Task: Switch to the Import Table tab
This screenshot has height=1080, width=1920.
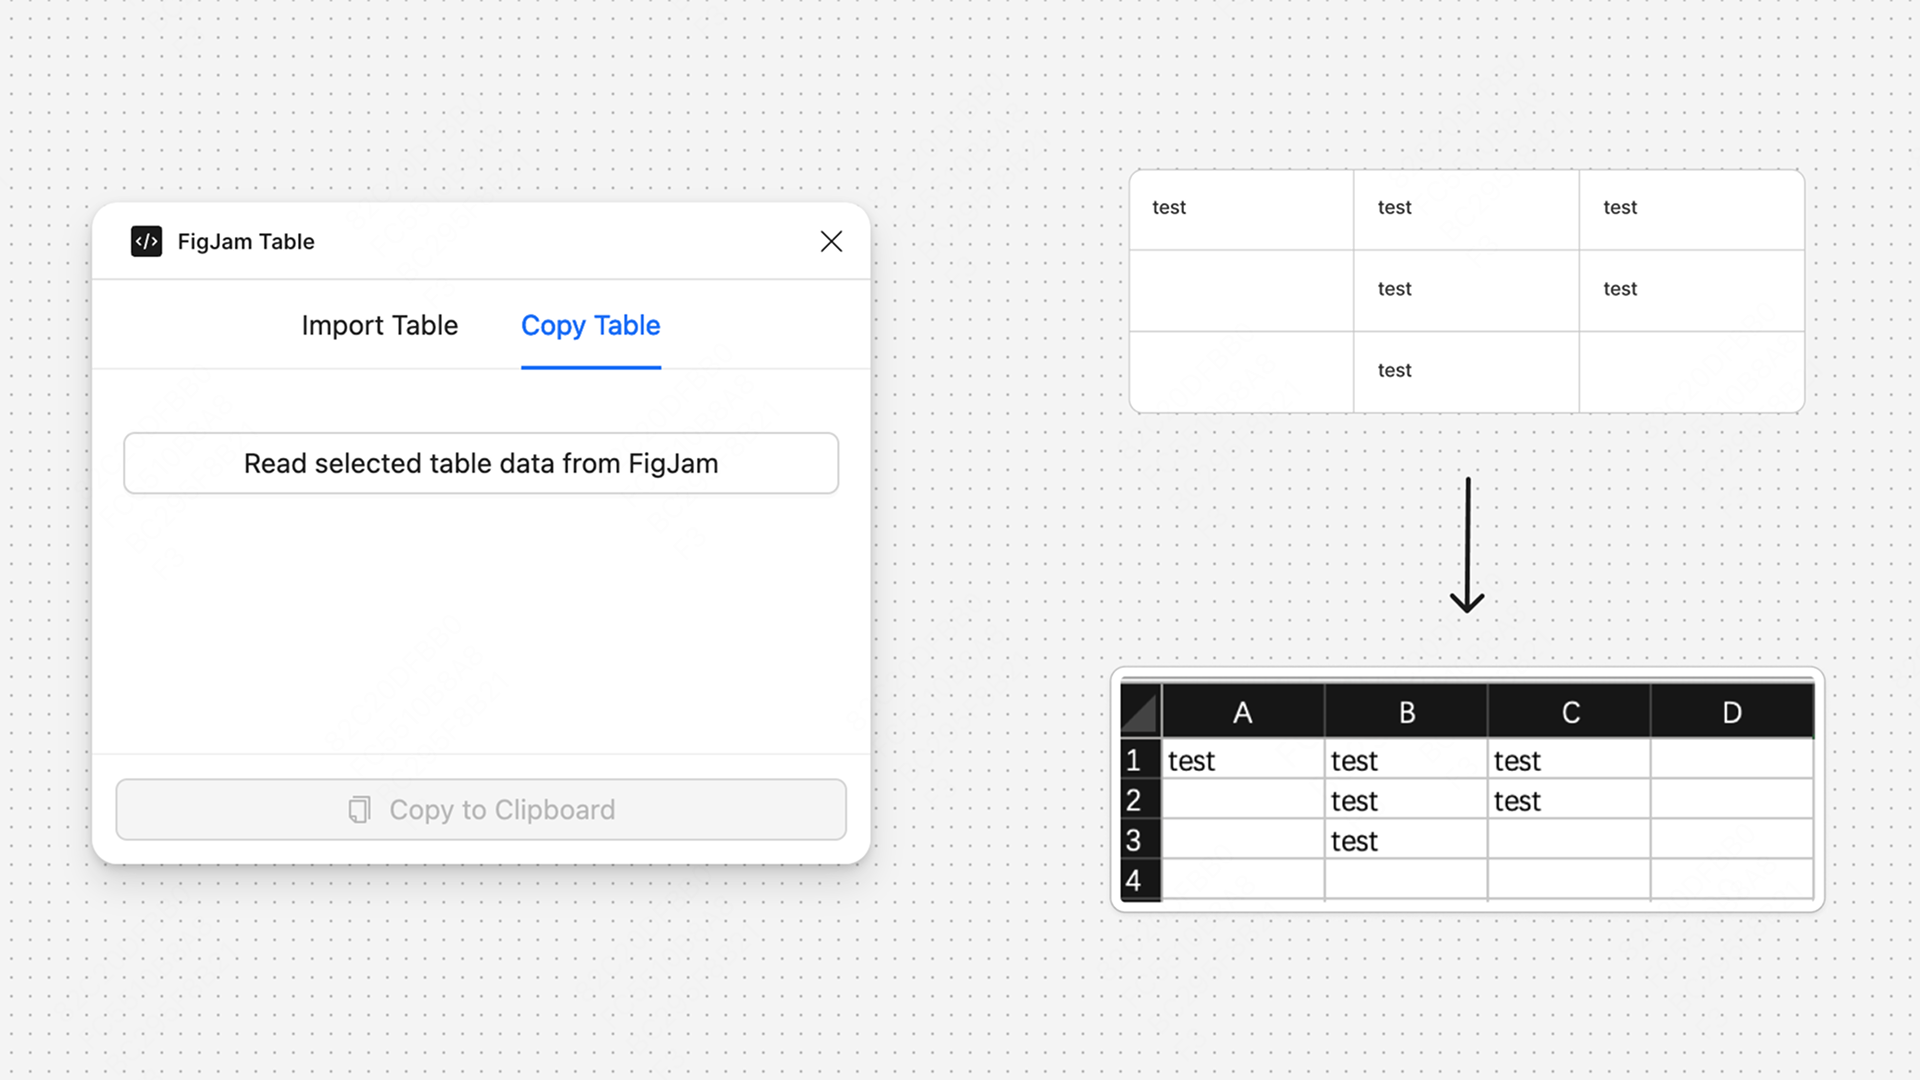Action: point(379,326)
